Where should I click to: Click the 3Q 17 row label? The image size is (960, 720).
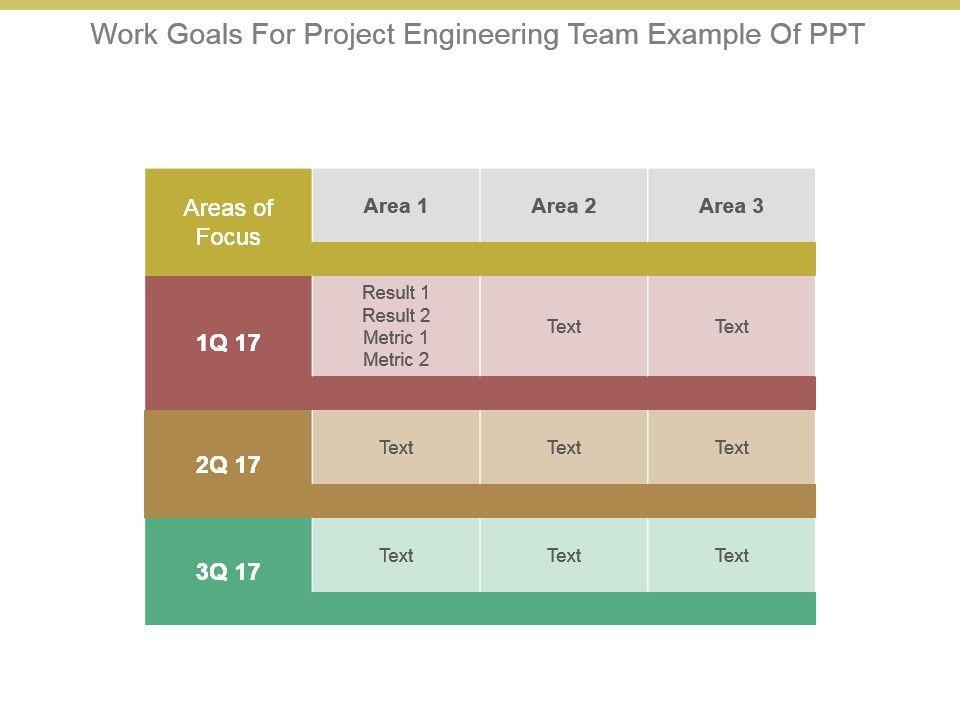pos(228,572)
